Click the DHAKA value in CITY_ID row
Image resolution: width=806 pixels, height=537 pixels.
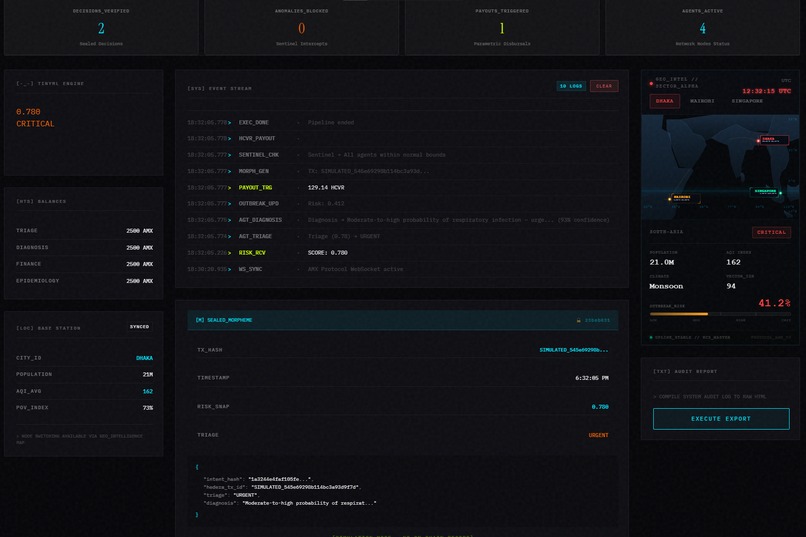144,358
